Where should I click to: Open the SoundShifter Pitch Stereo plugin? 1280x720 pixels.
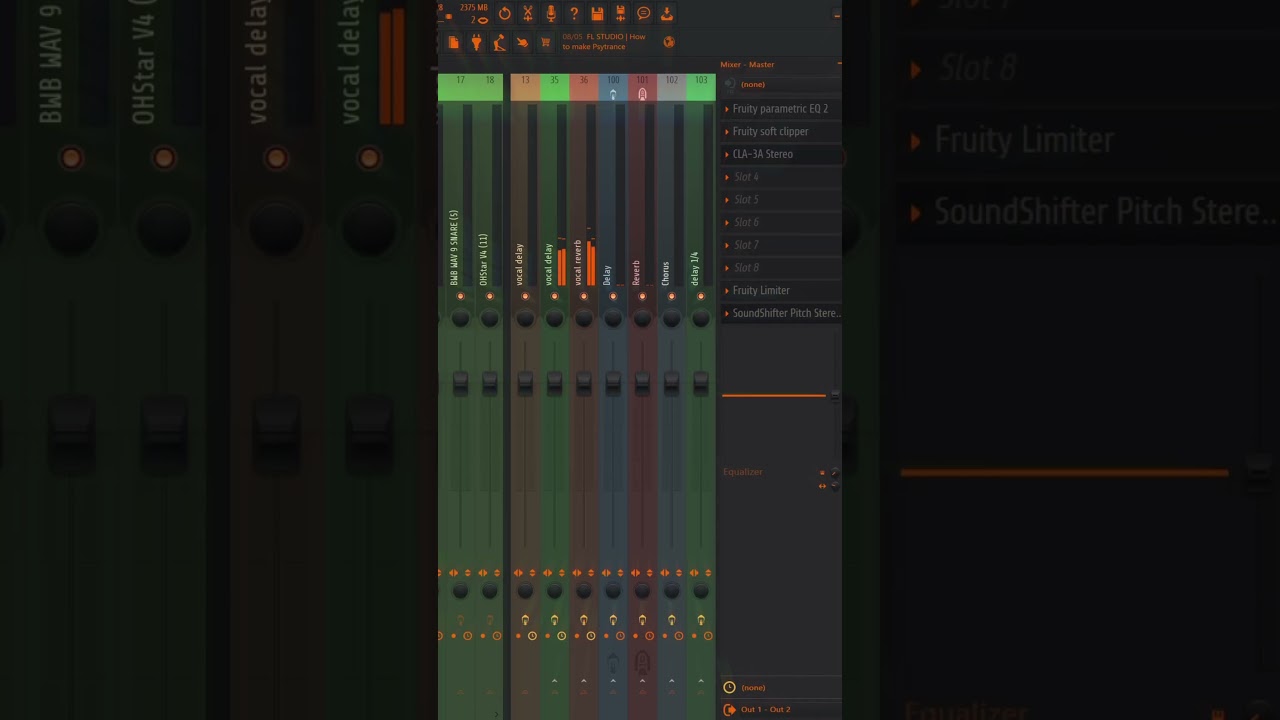point(787,314)
